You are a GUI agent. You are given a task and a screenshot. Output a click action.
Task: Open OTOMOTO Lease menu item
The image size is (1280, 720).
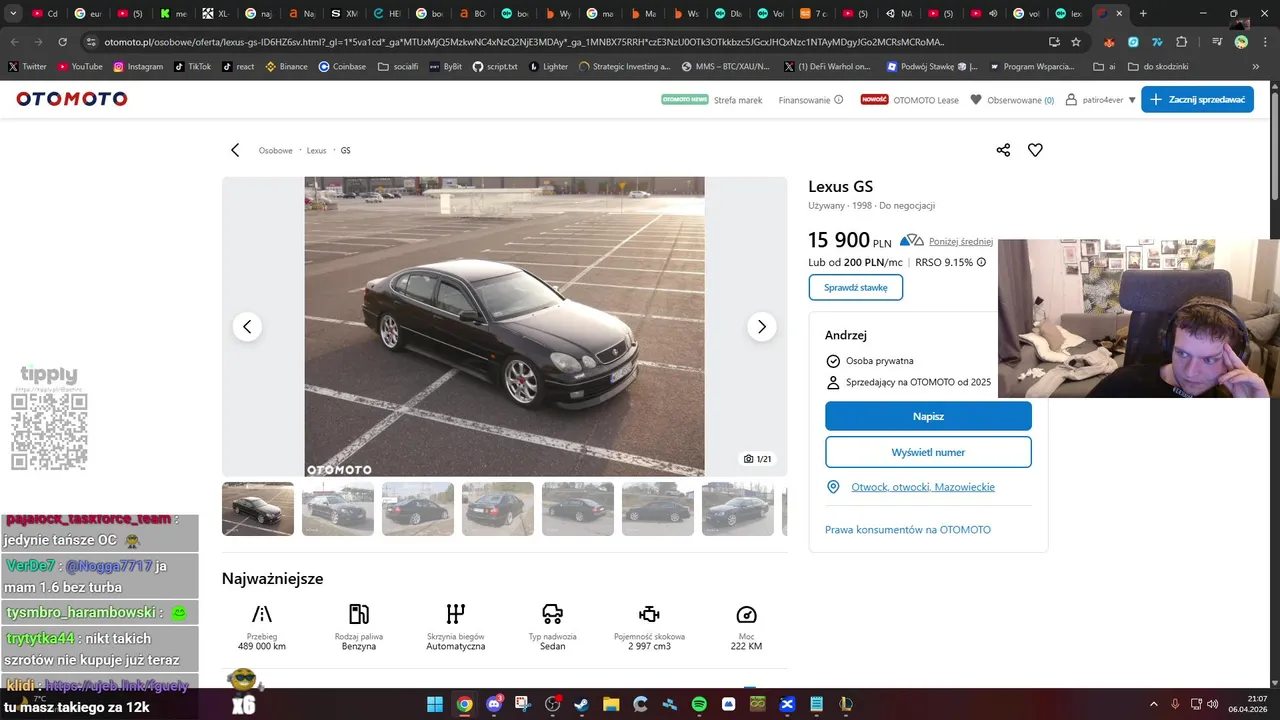(x=926, y=100)
